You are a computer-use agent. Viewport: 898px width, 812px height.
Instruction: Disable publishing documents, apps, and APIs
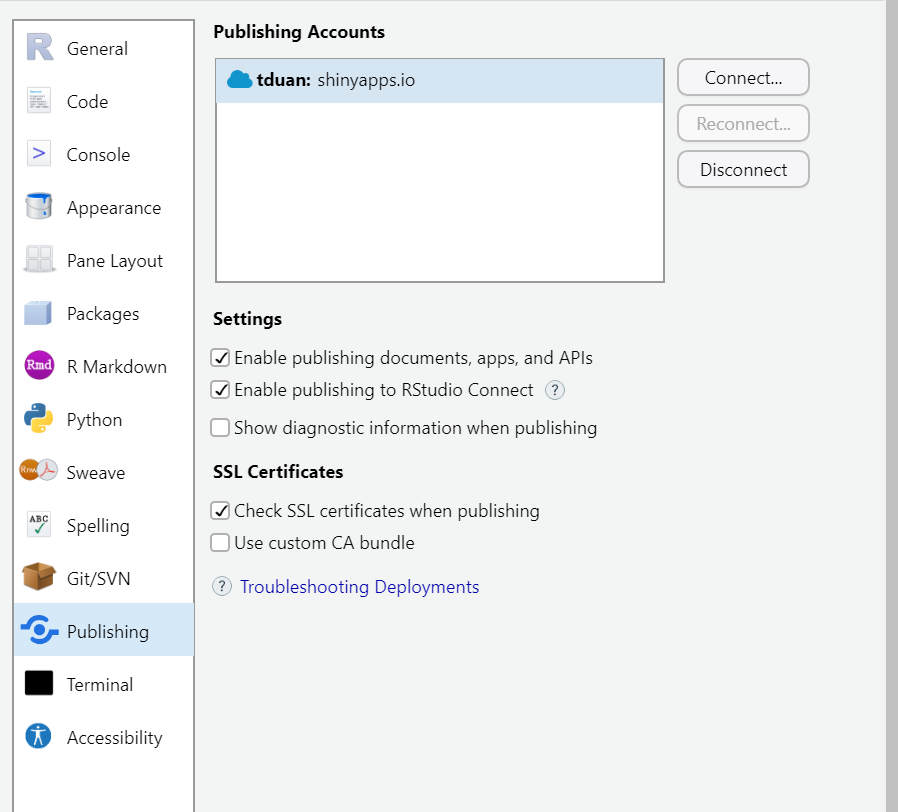pyautogui.click(x=221, y=358)
